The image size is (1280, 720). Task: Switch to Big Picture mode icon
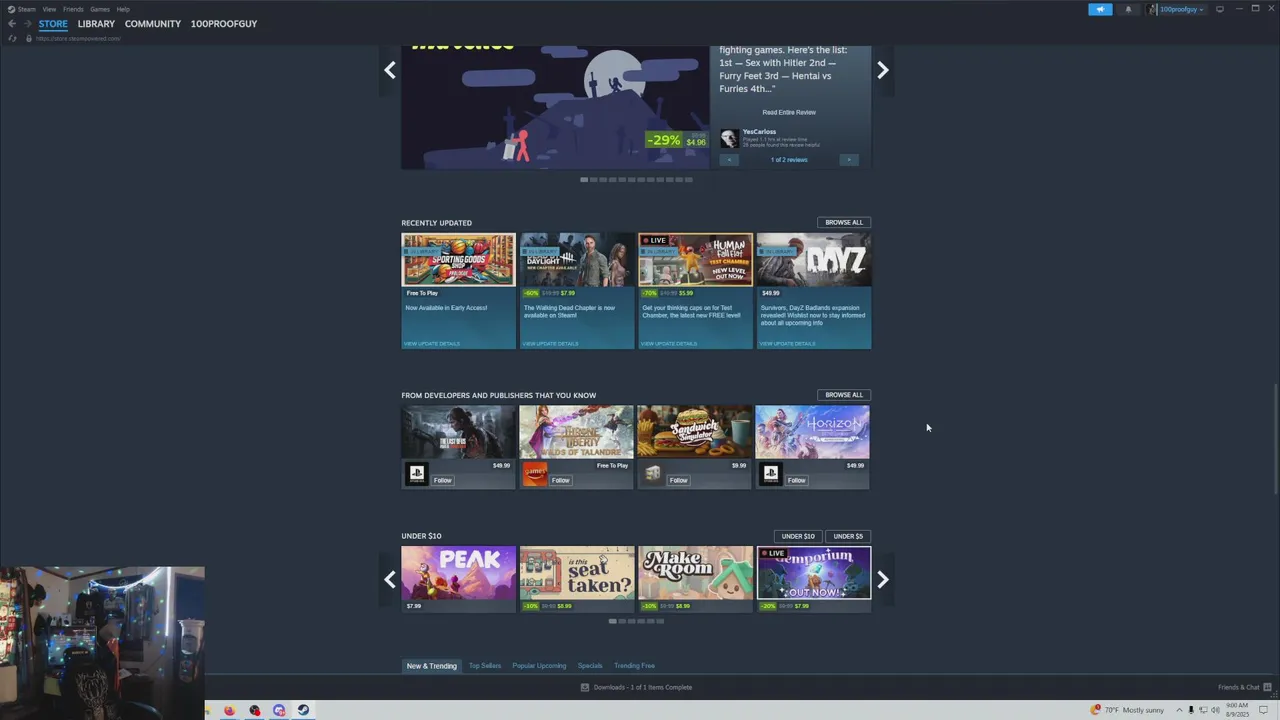[x=1219, y=9]
